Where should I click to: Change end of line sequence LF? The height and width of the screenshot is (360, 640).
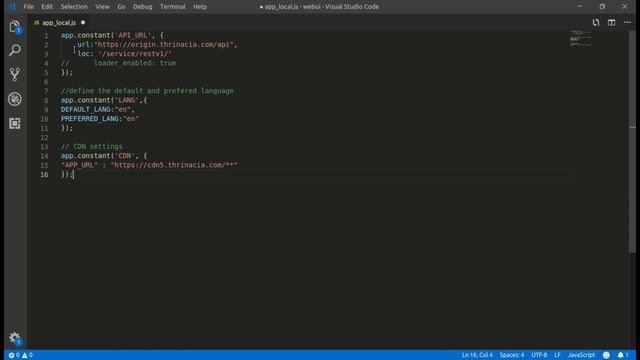[x=557, y=355]
